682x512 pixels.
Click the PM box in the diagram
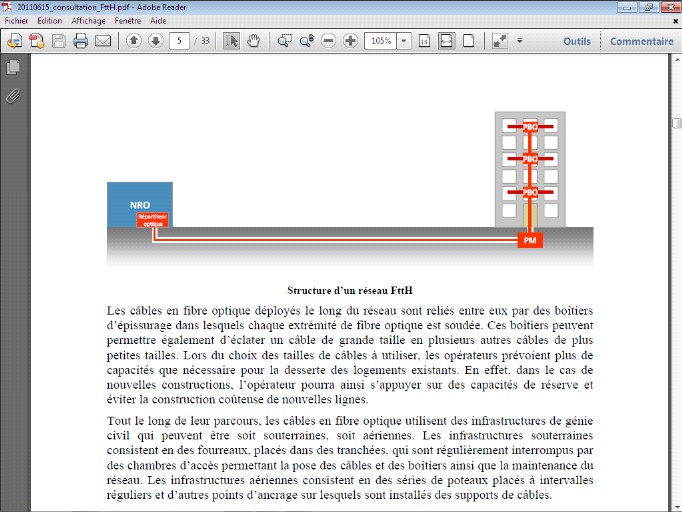pyautogui.click(x=530, y=240)
